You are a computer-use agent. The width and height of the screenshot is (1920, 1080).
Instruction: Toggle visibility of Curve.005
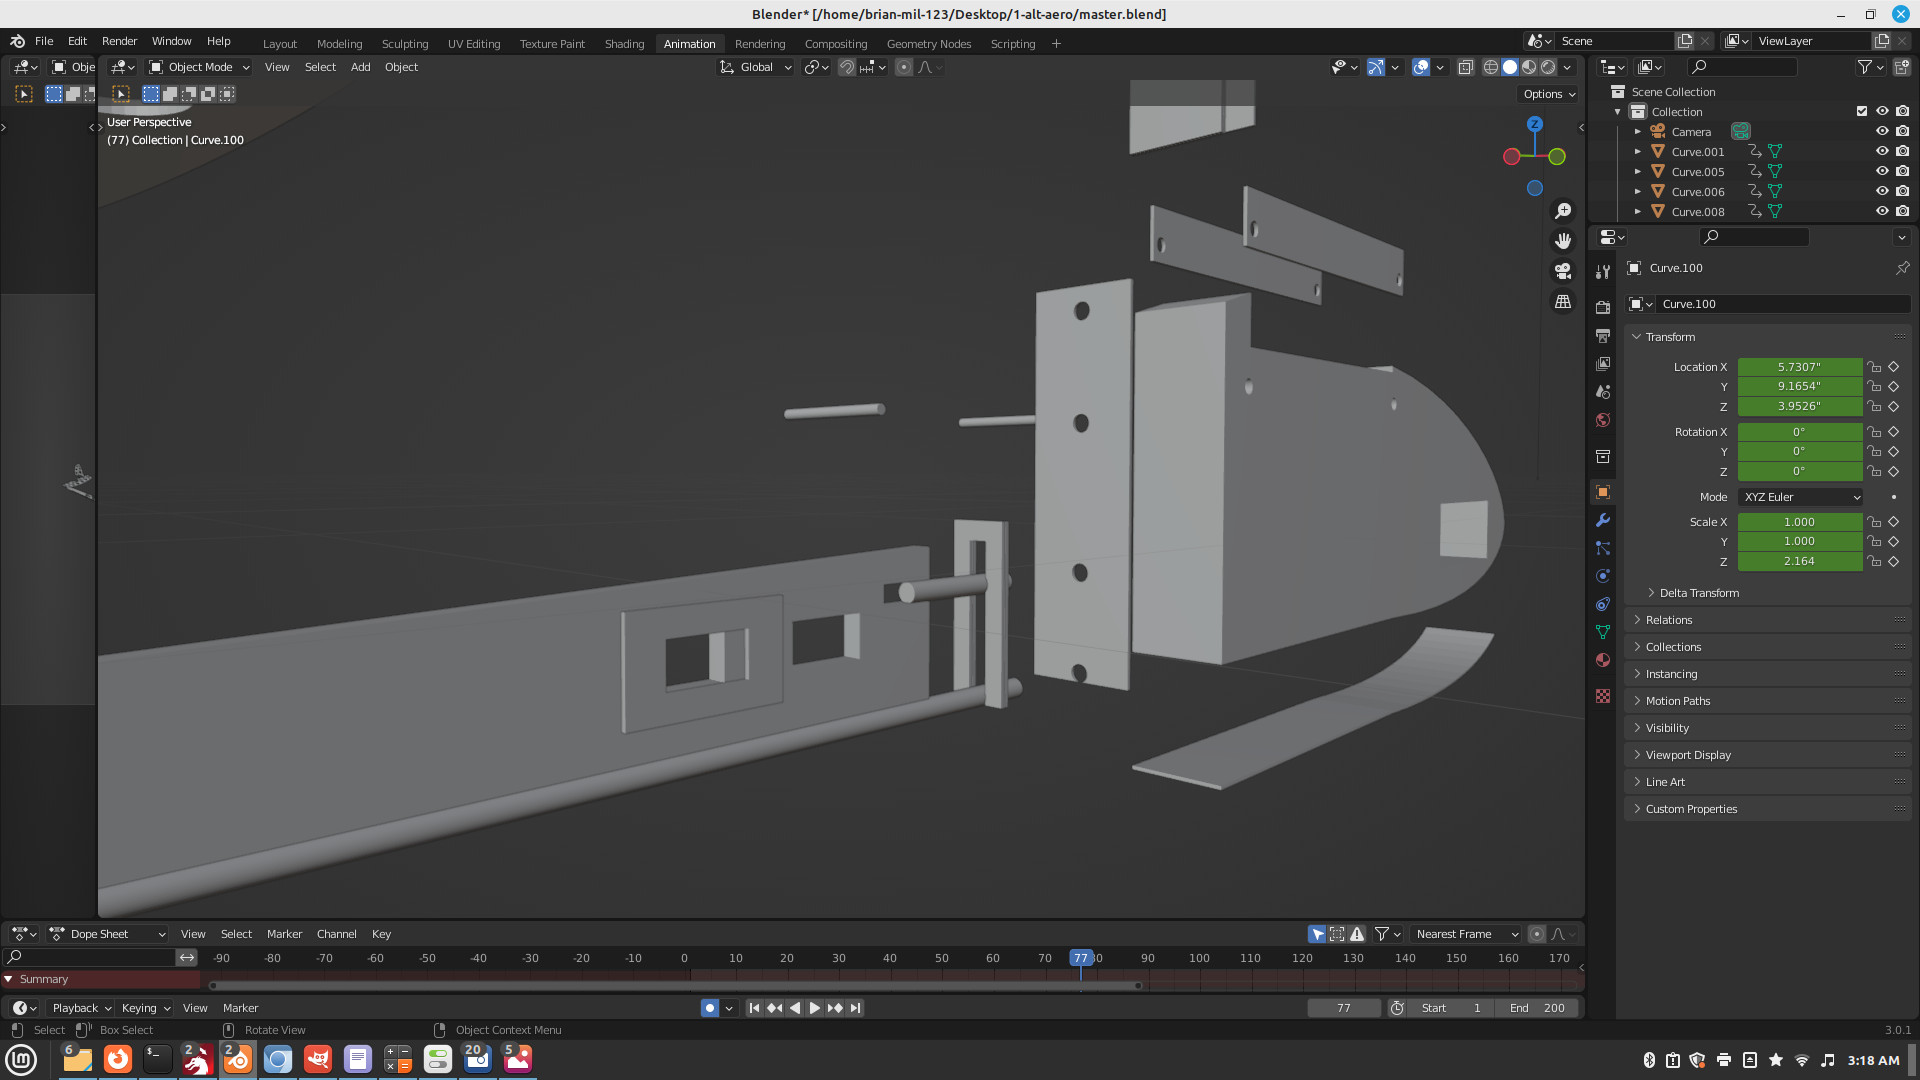coord(1882,171)
